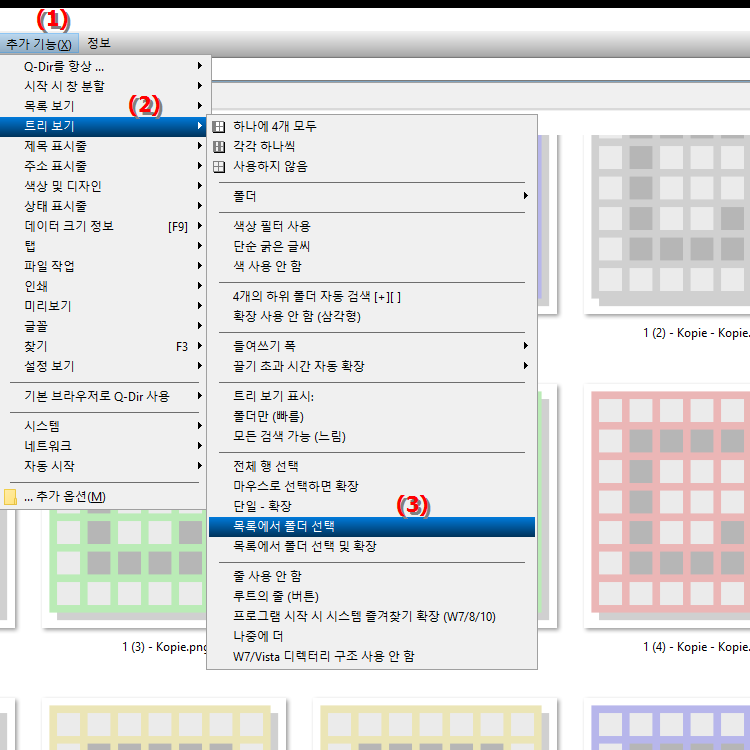Toggle W7/Vista 디렉터리 구조 사용 안 함
The height and width of the screenshot is (750, 750).
tap(372, 656)
